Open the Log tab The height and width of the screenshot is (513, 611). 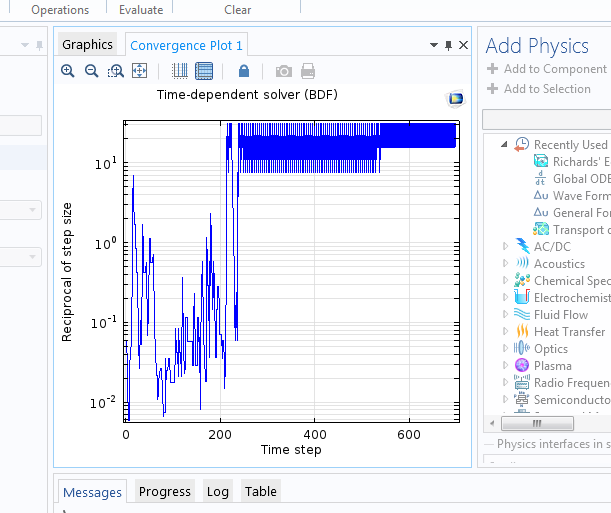click(218, 492)
